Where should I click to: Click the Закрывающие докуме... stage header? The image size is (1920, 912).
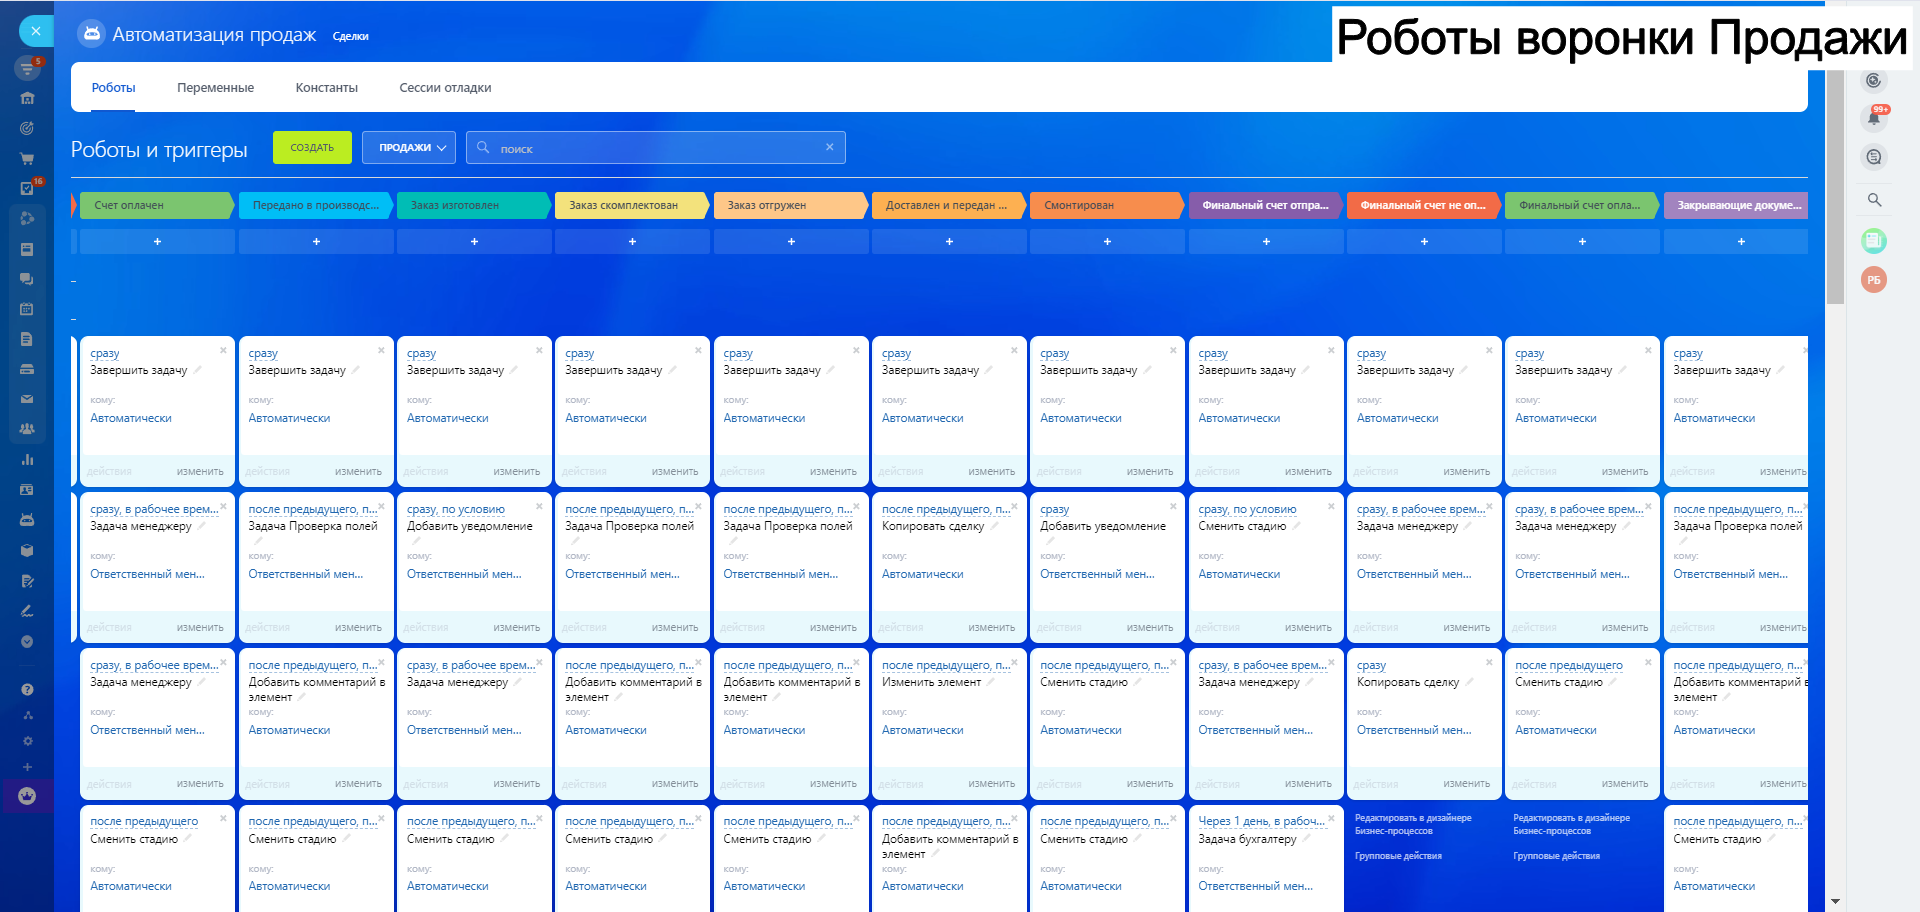1736,205
